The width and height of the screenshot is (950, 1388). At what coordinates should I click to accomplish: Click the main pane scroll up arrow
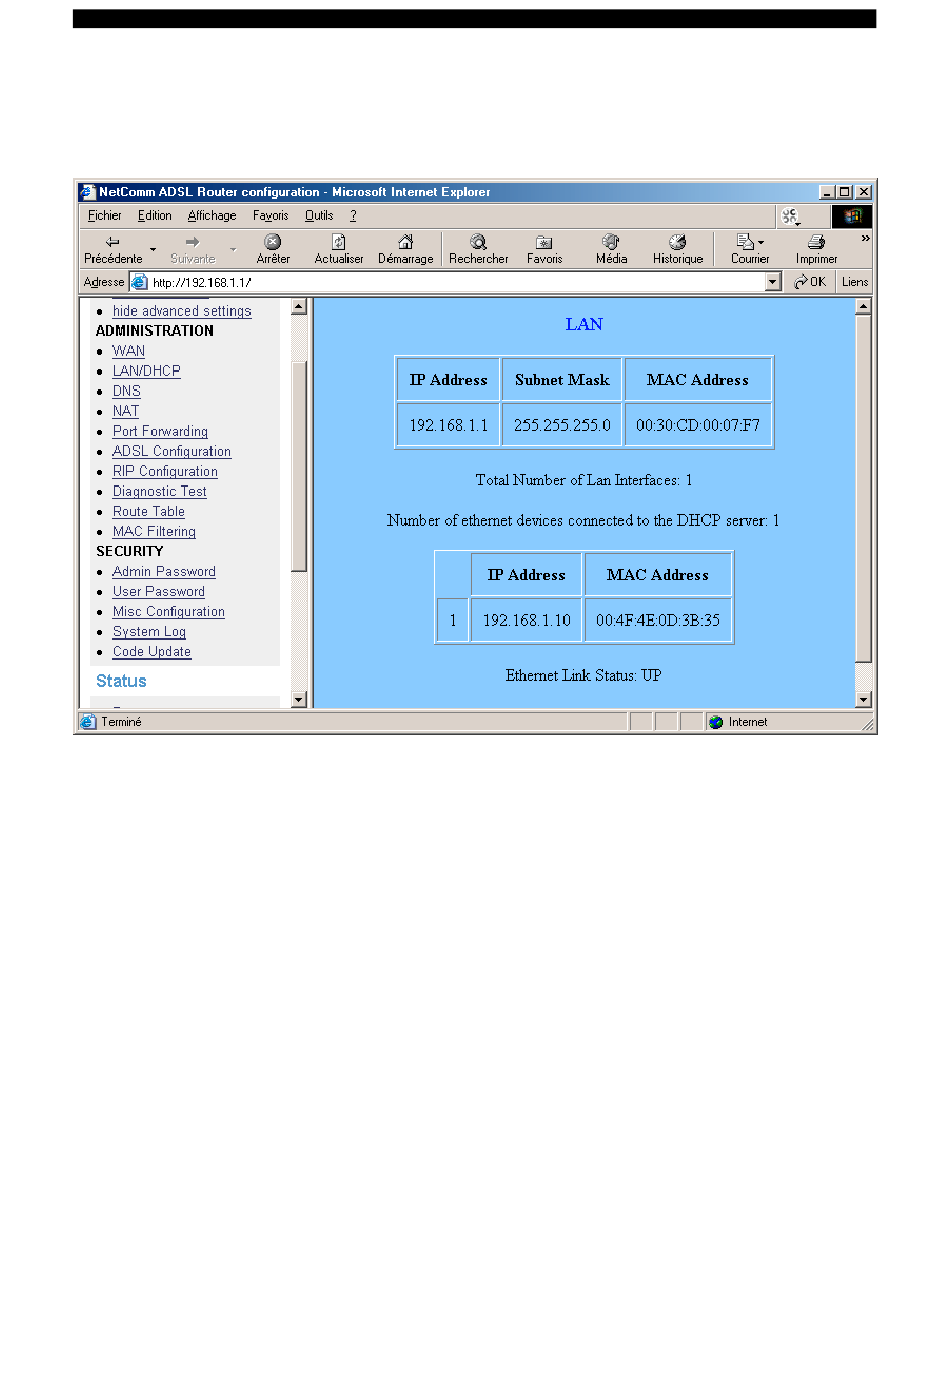tap(864, 307)
